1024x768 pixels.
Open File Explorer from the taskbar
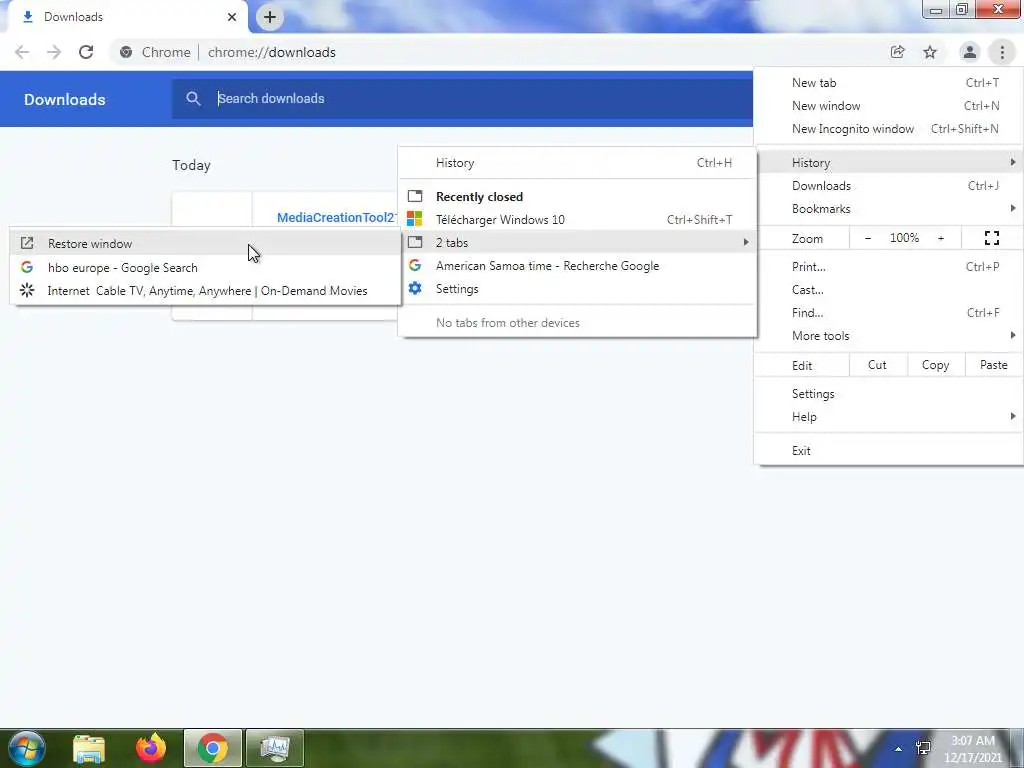tap(89, 748)
